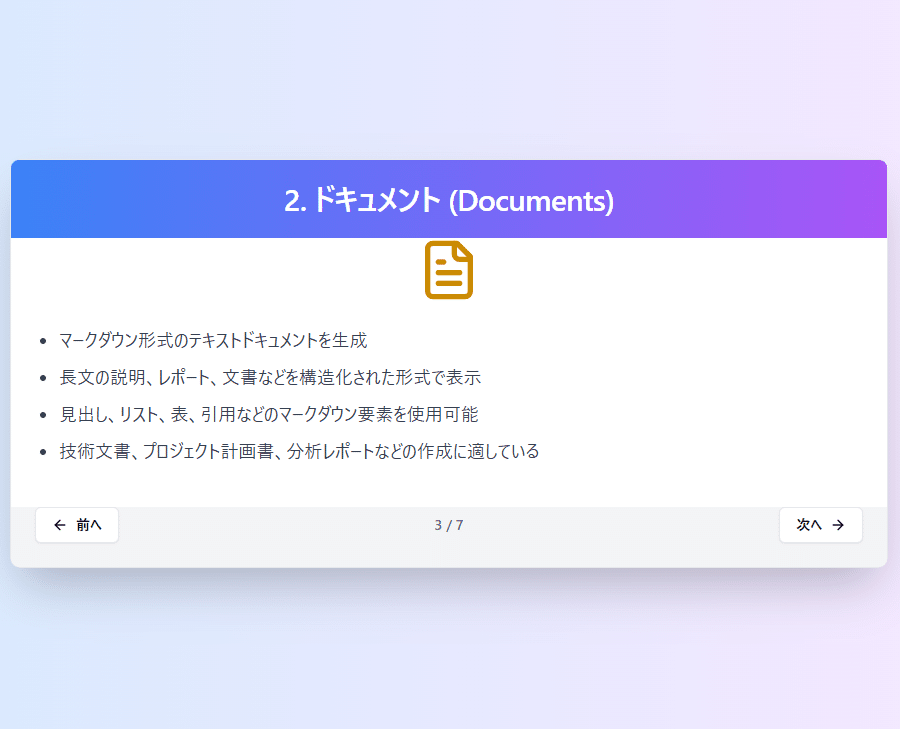Click the 前へ previous slide button
Screen dimensions: 900x729
click(x=77, y=525)
